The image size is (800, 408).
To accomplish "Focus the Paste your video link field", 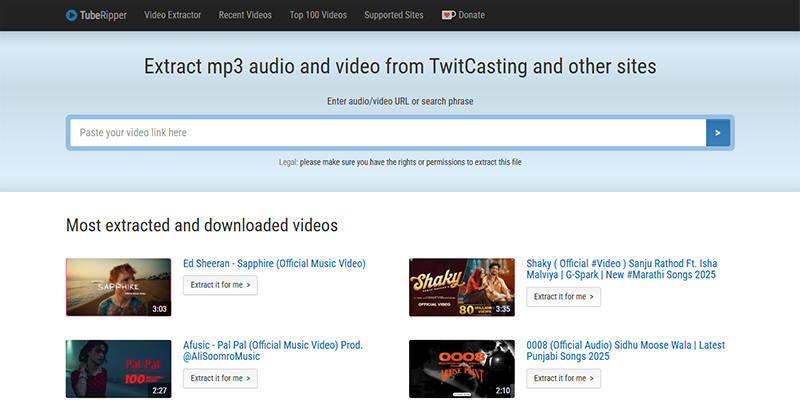I will tap(388, 133).
